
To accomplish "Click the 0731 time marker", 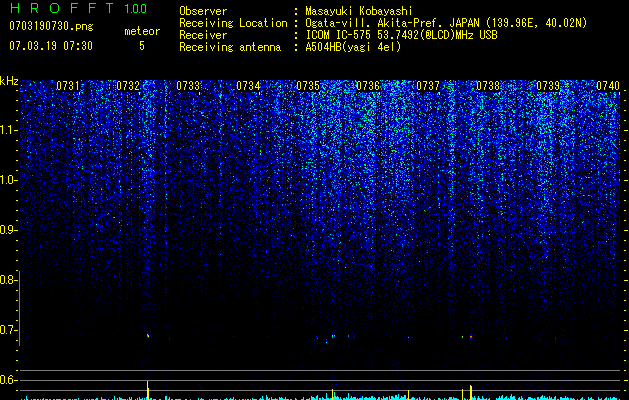I will pos(67,86).
